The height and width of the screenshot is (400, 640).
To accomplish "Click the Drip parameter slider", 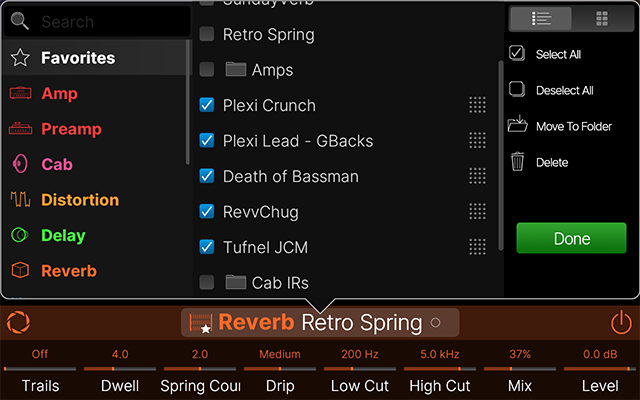I will point(280,369).
